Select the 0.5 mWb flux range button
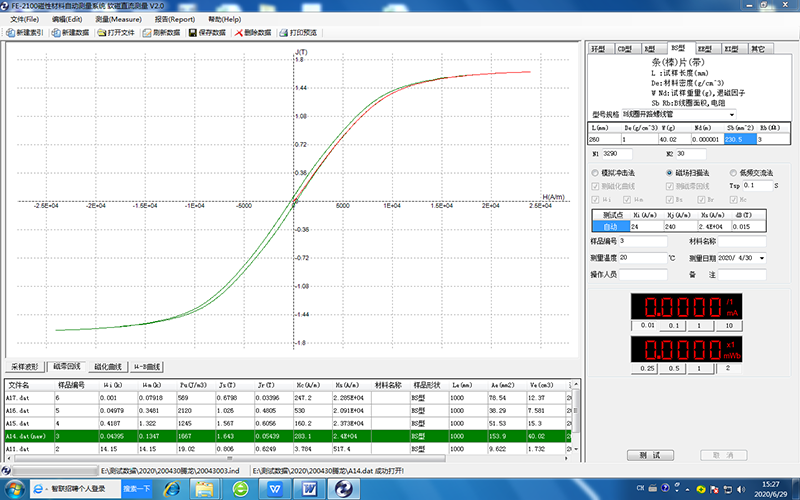The image size is (800, 500). (674, 368)
